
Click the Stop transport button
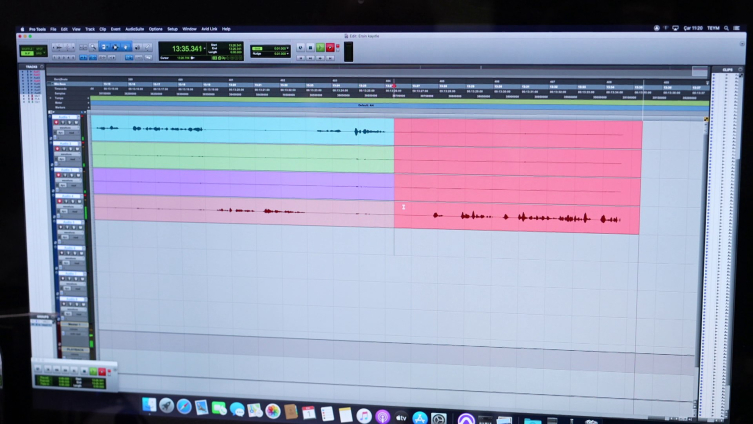click(x=310, y=47)
